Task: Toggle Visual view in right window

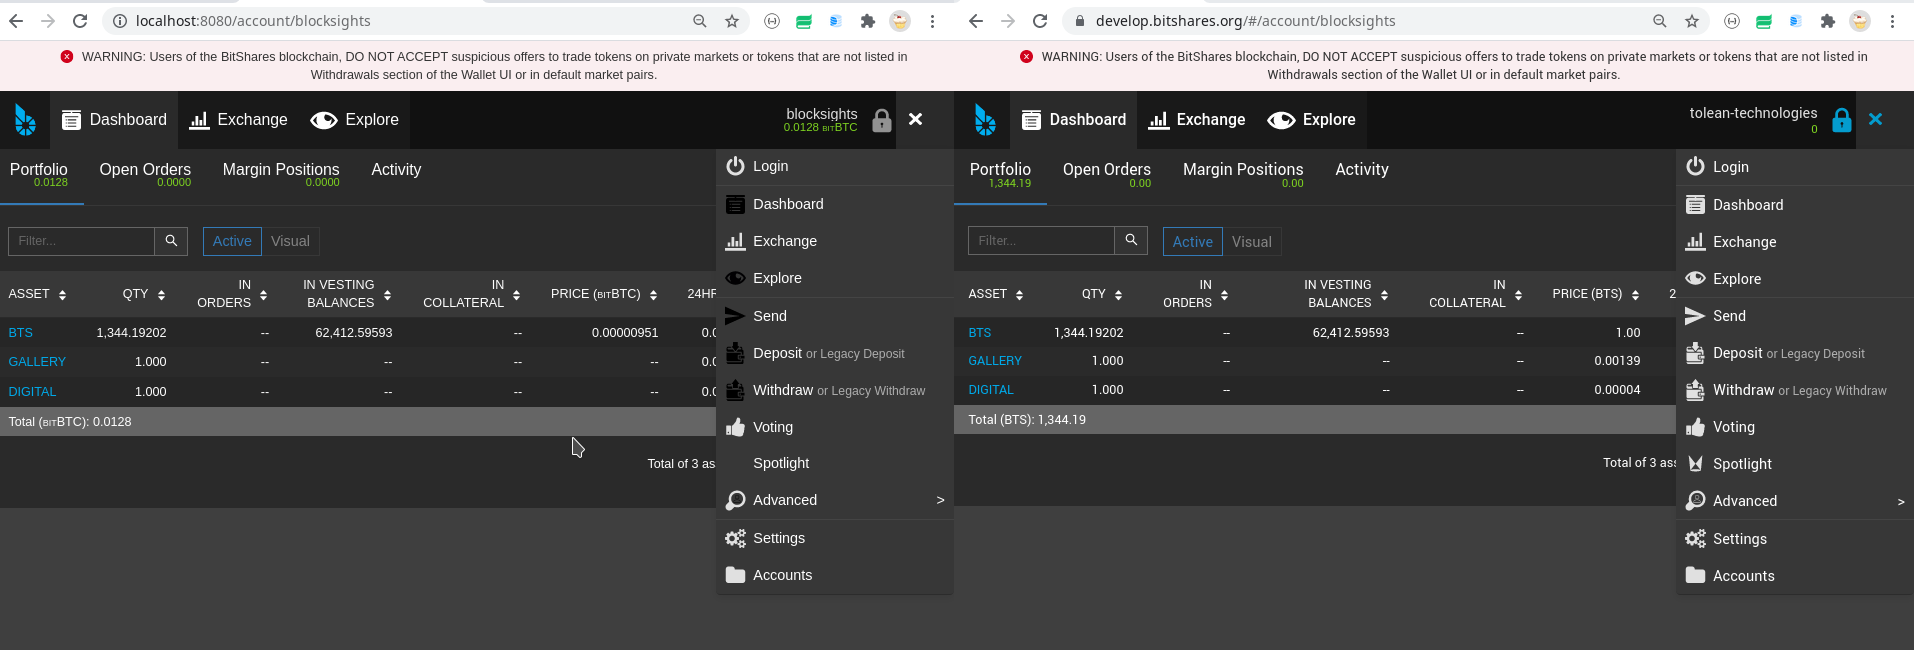Action: click(1252, 242)
